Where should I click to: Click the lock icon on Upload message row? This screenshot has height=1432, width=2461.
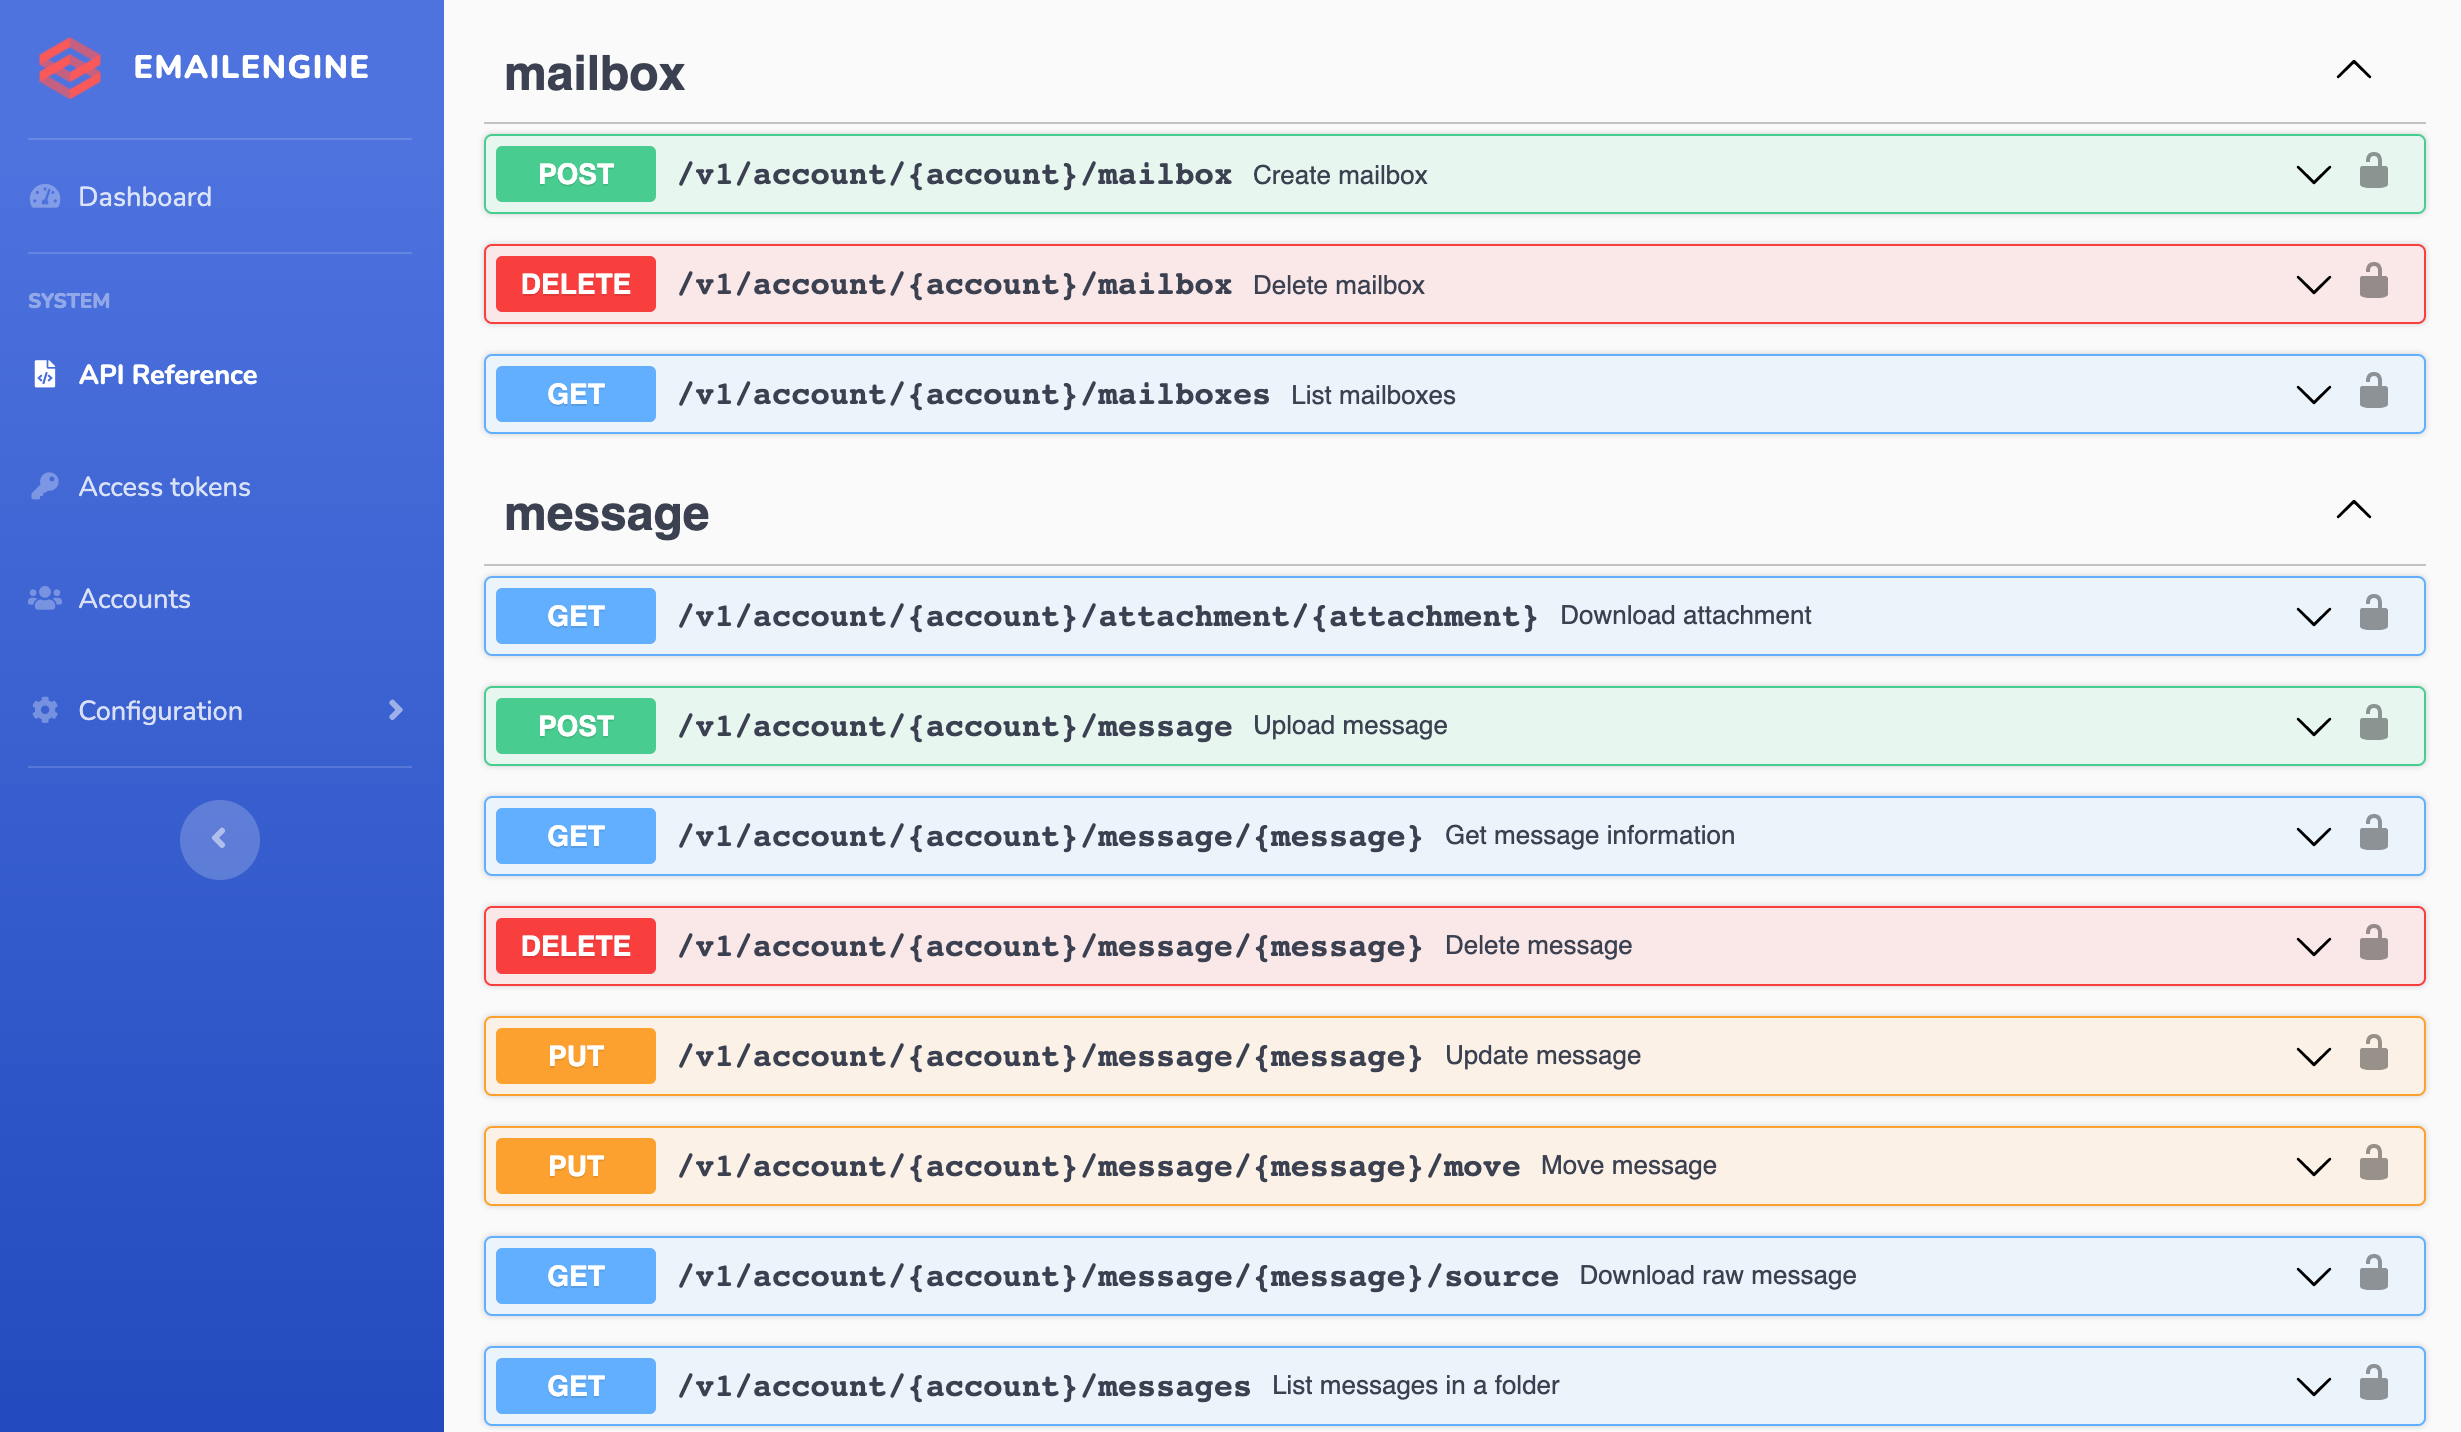(x=2373, y=724)
